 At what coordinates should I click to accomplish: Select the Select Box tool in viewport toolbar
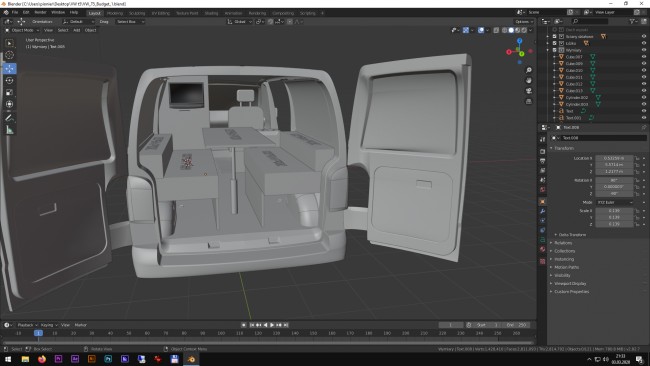point(10,43)
